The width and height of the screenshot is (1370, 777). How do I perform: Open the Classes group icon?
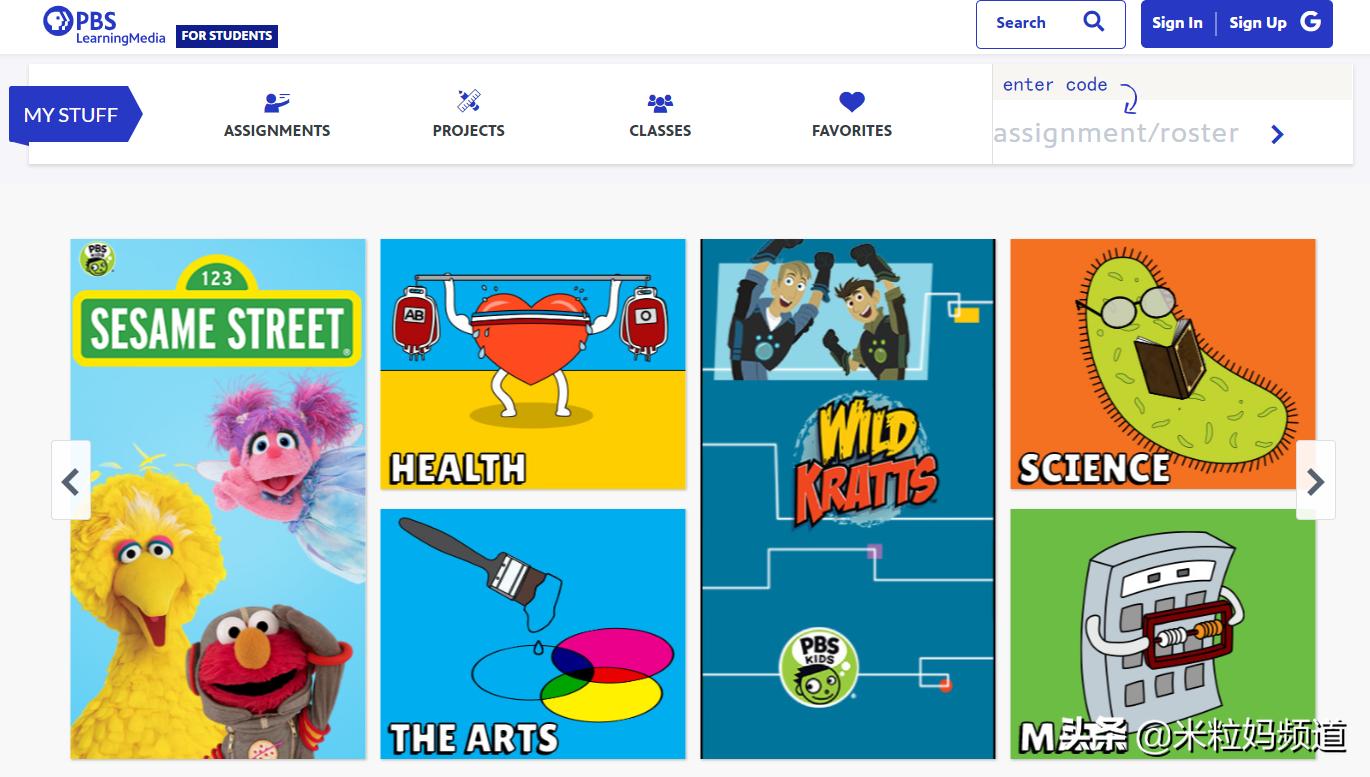660,102
